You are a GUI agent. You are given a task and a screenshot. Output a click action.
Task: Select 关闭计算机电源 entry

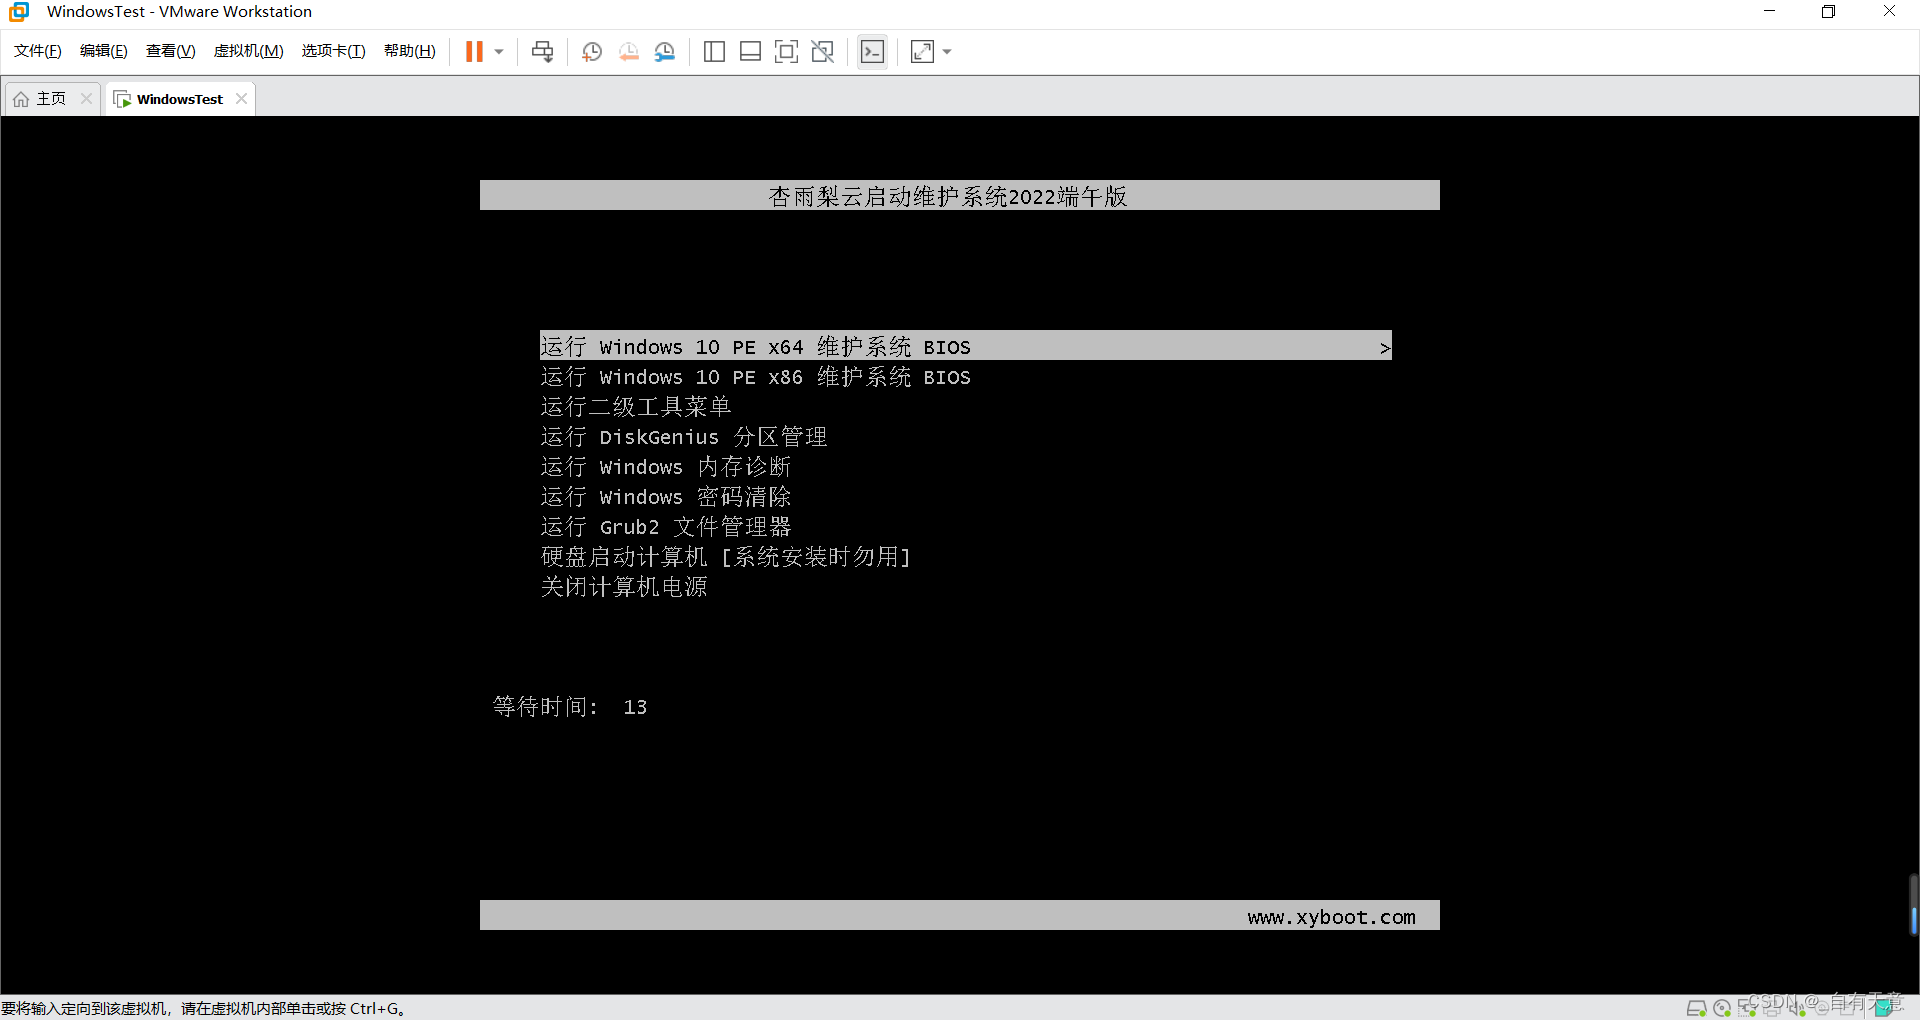click(x=624, y=587)
